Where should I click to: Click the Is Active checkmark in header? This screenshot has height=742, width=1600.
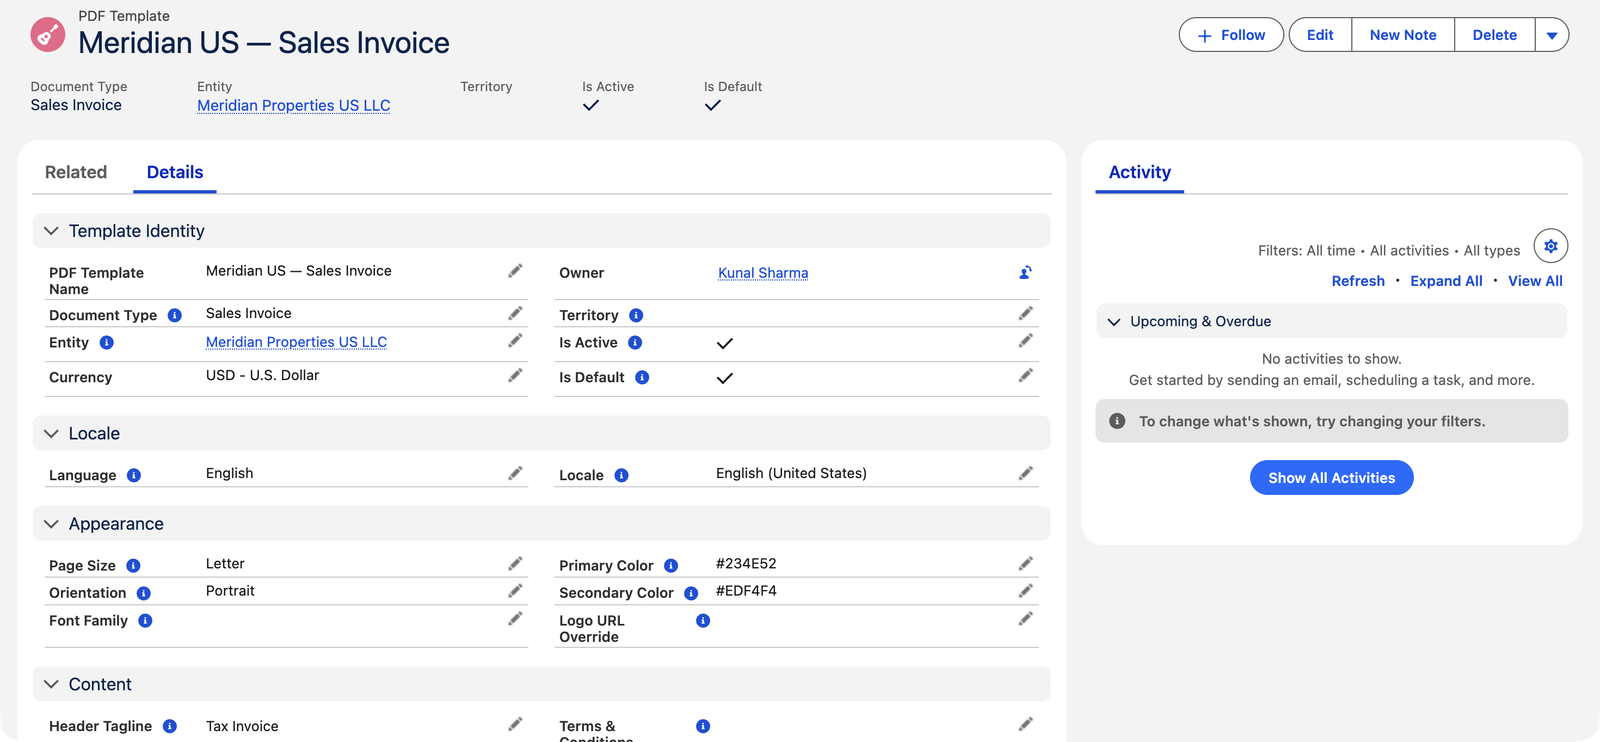pyautogui.click(x=591, y=105)
